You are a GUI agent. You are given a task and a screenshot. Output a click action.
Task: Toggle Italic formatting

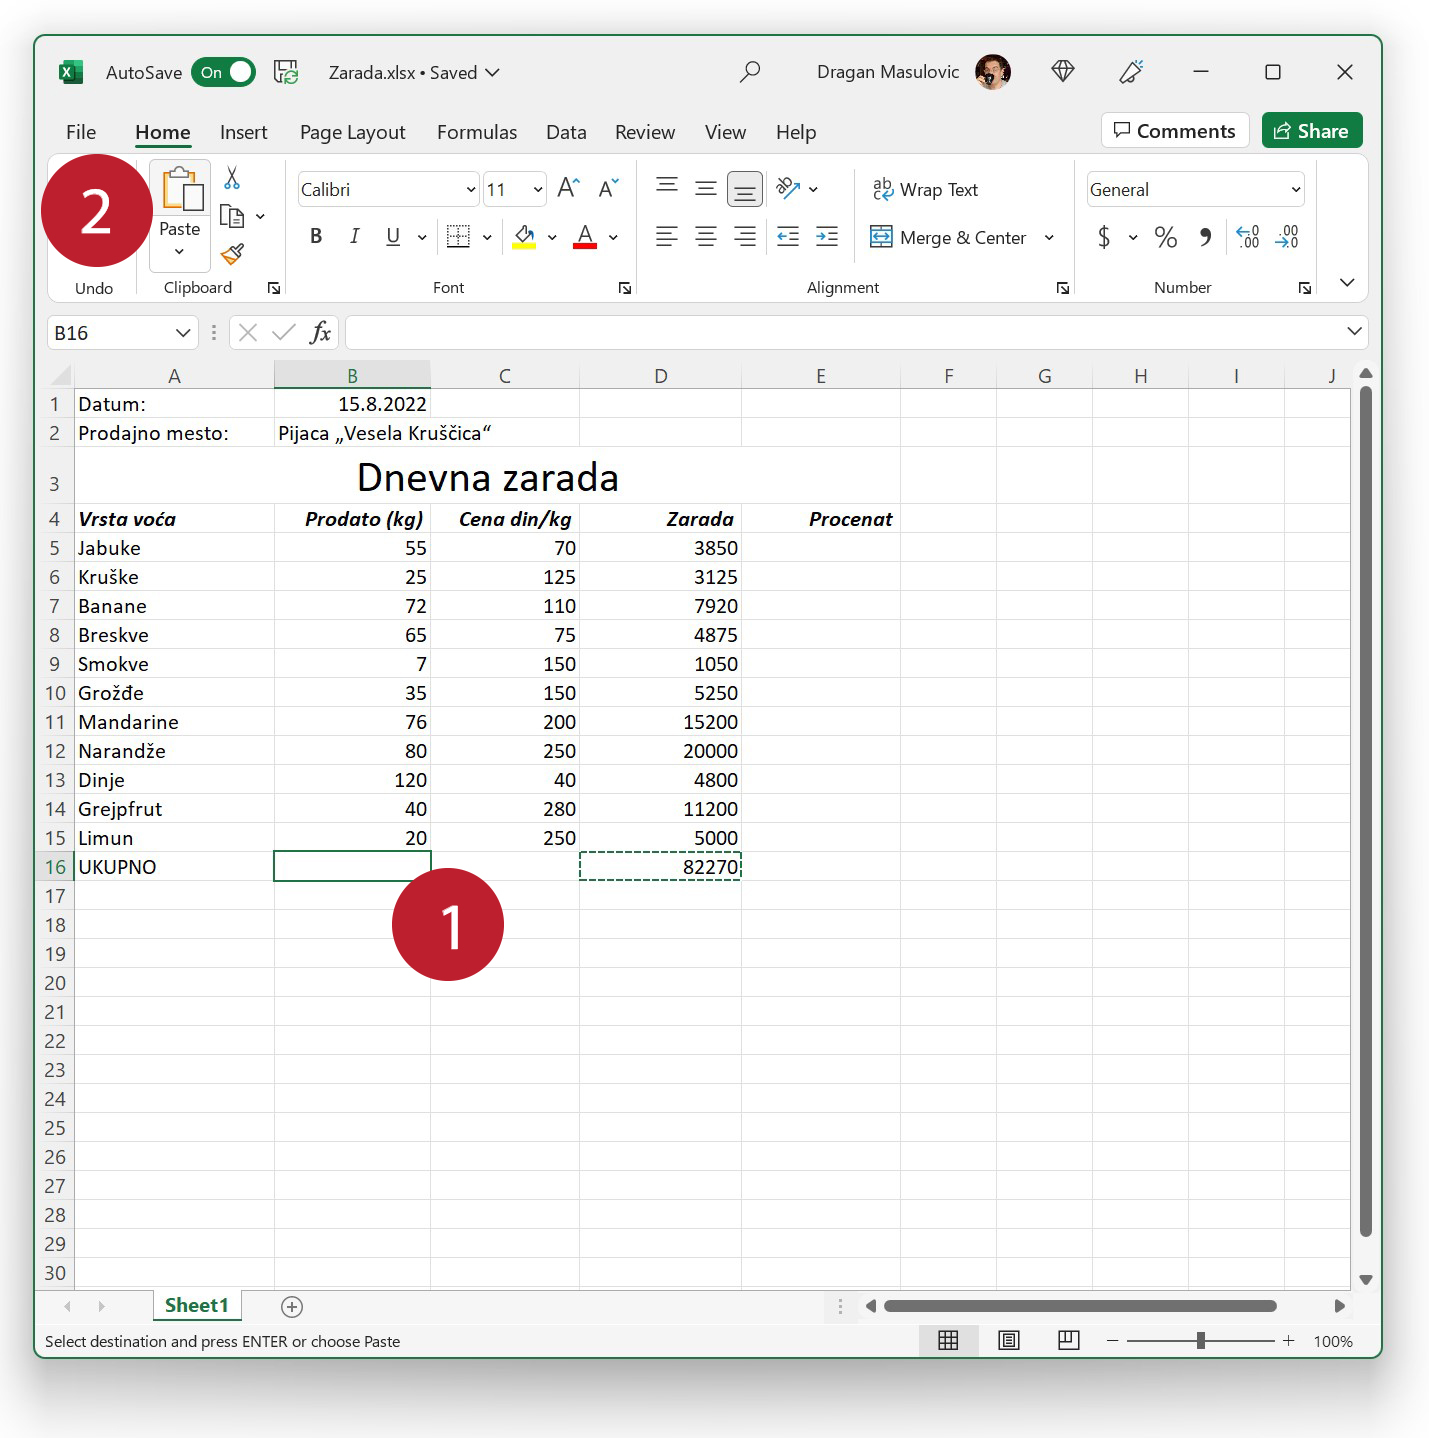click(354, 237)
